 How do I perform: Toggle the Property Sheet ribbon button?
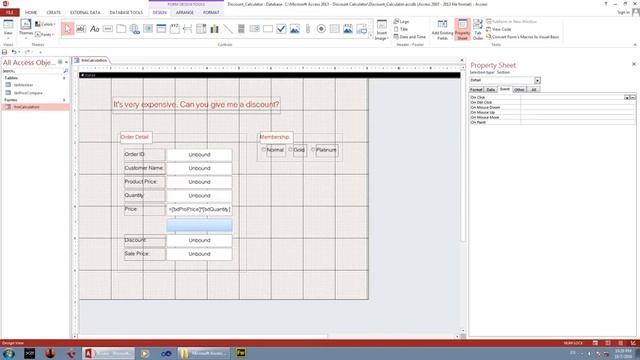point(462,30)
